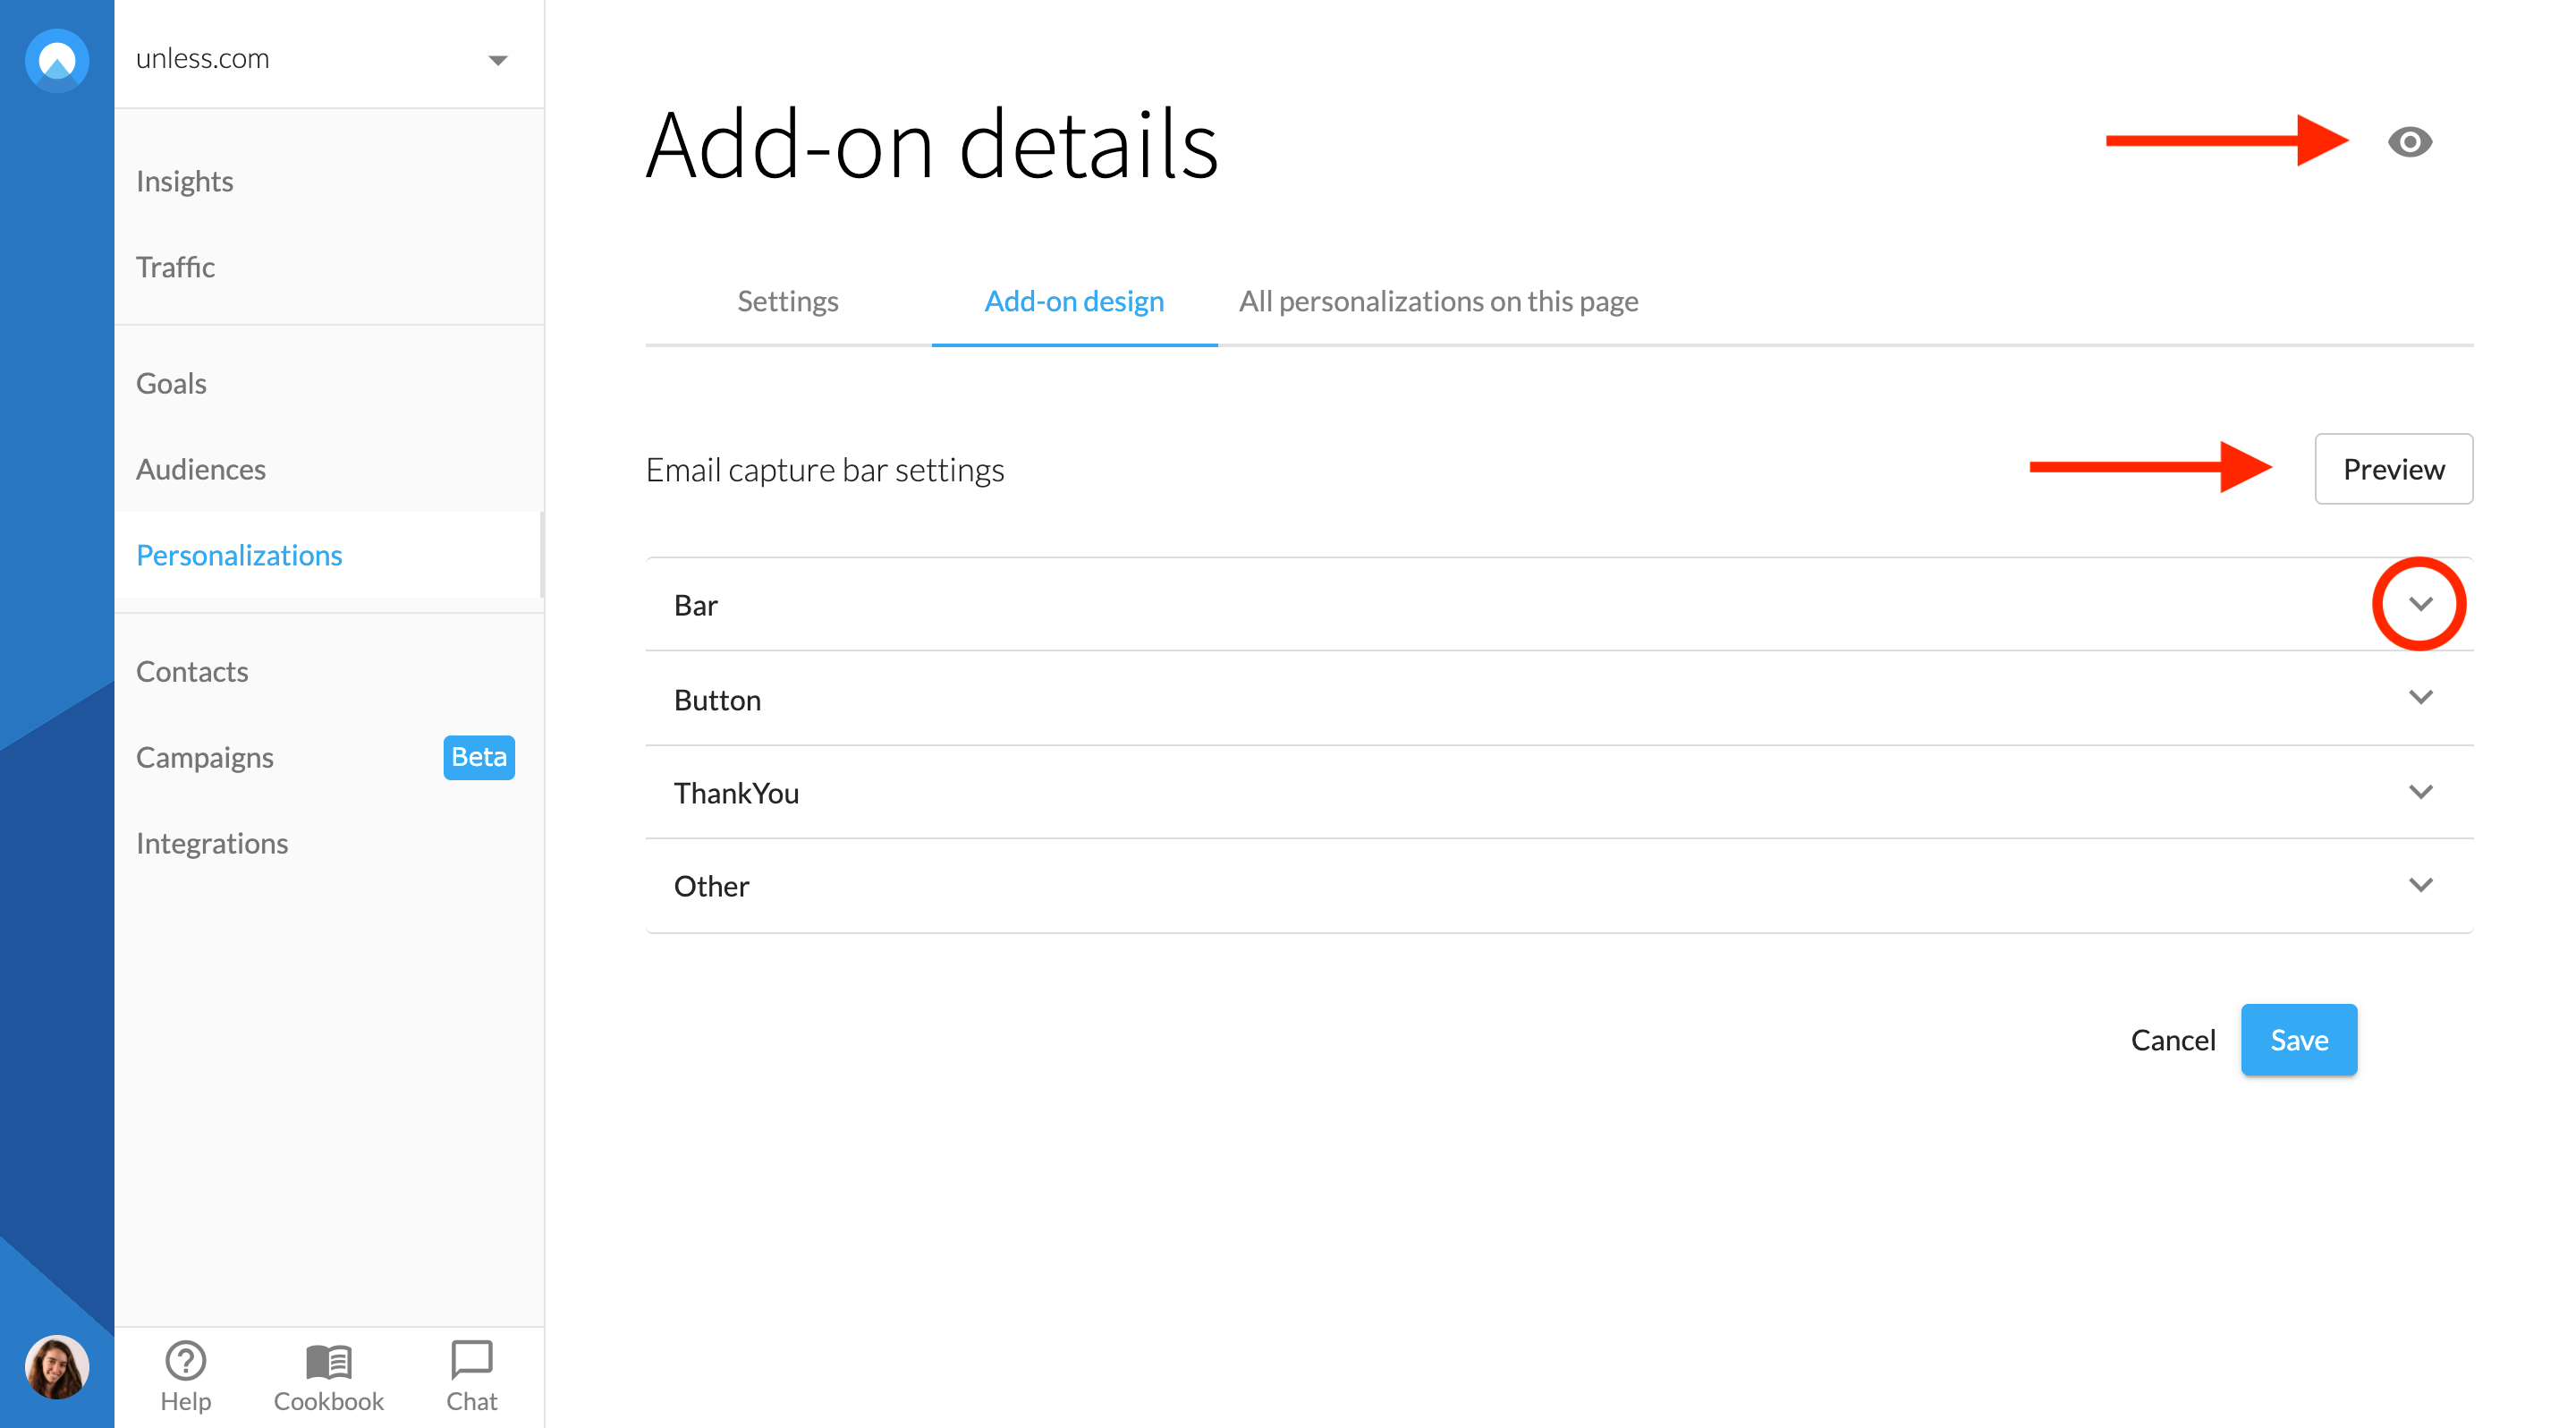Expand the Button settings section
This screenshot has height=1428, width=2576.
click(x=2419, y=698)
